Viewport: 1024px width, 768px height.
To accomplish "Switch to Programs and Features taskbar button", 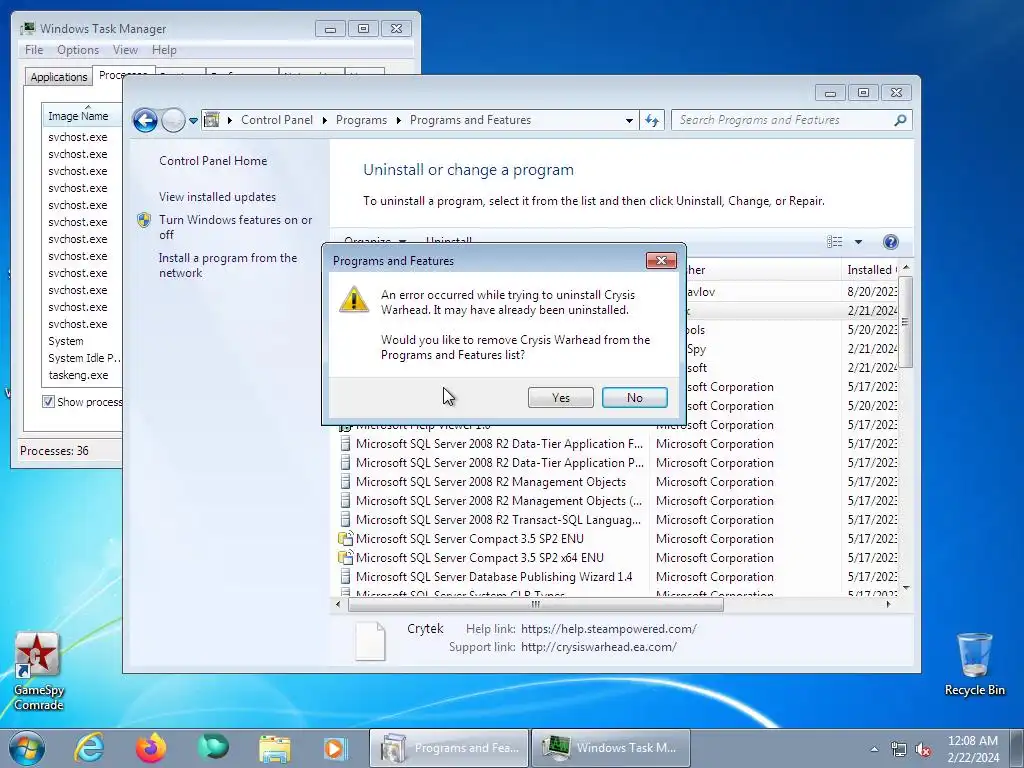I will click(x=449, y=748).
